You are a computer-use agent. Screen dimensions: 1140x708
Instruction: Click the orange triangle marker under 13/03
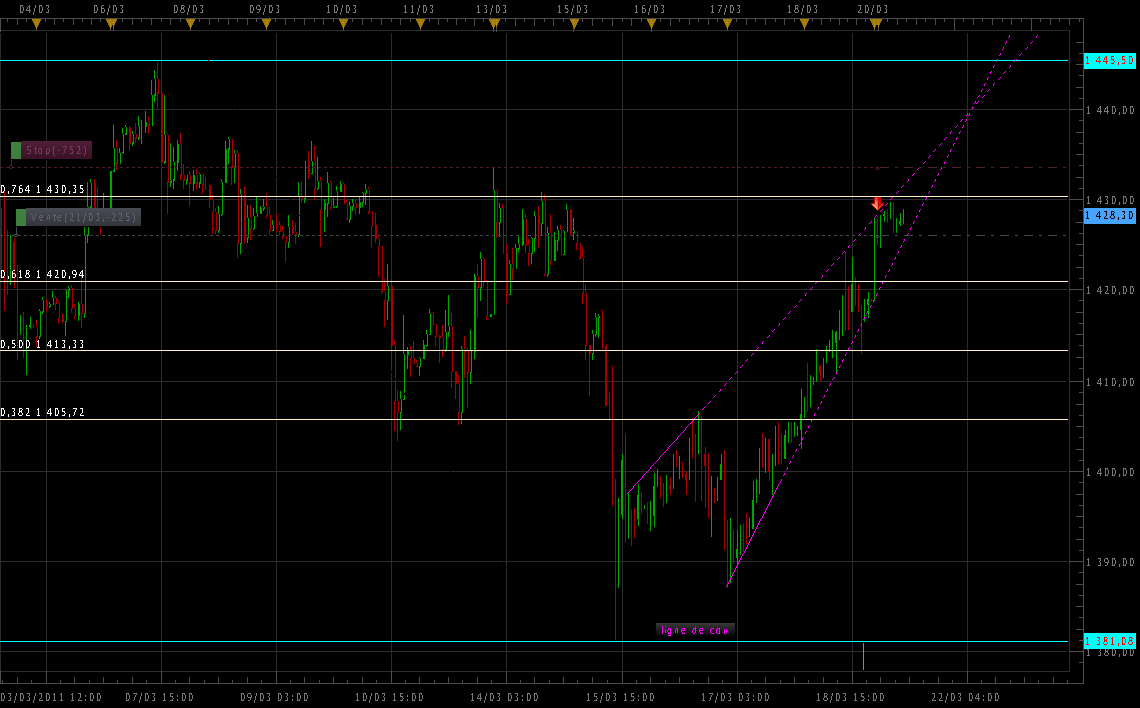click(494, 25)
